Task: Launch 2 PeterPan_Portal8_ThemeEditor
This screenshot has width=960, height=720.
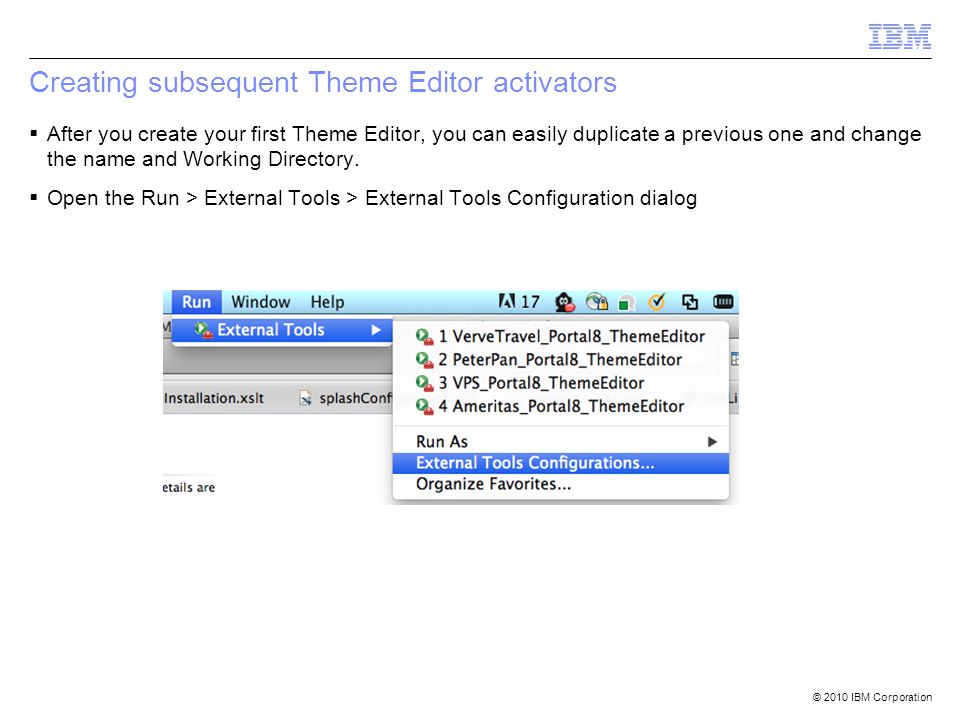Action: 560,360
